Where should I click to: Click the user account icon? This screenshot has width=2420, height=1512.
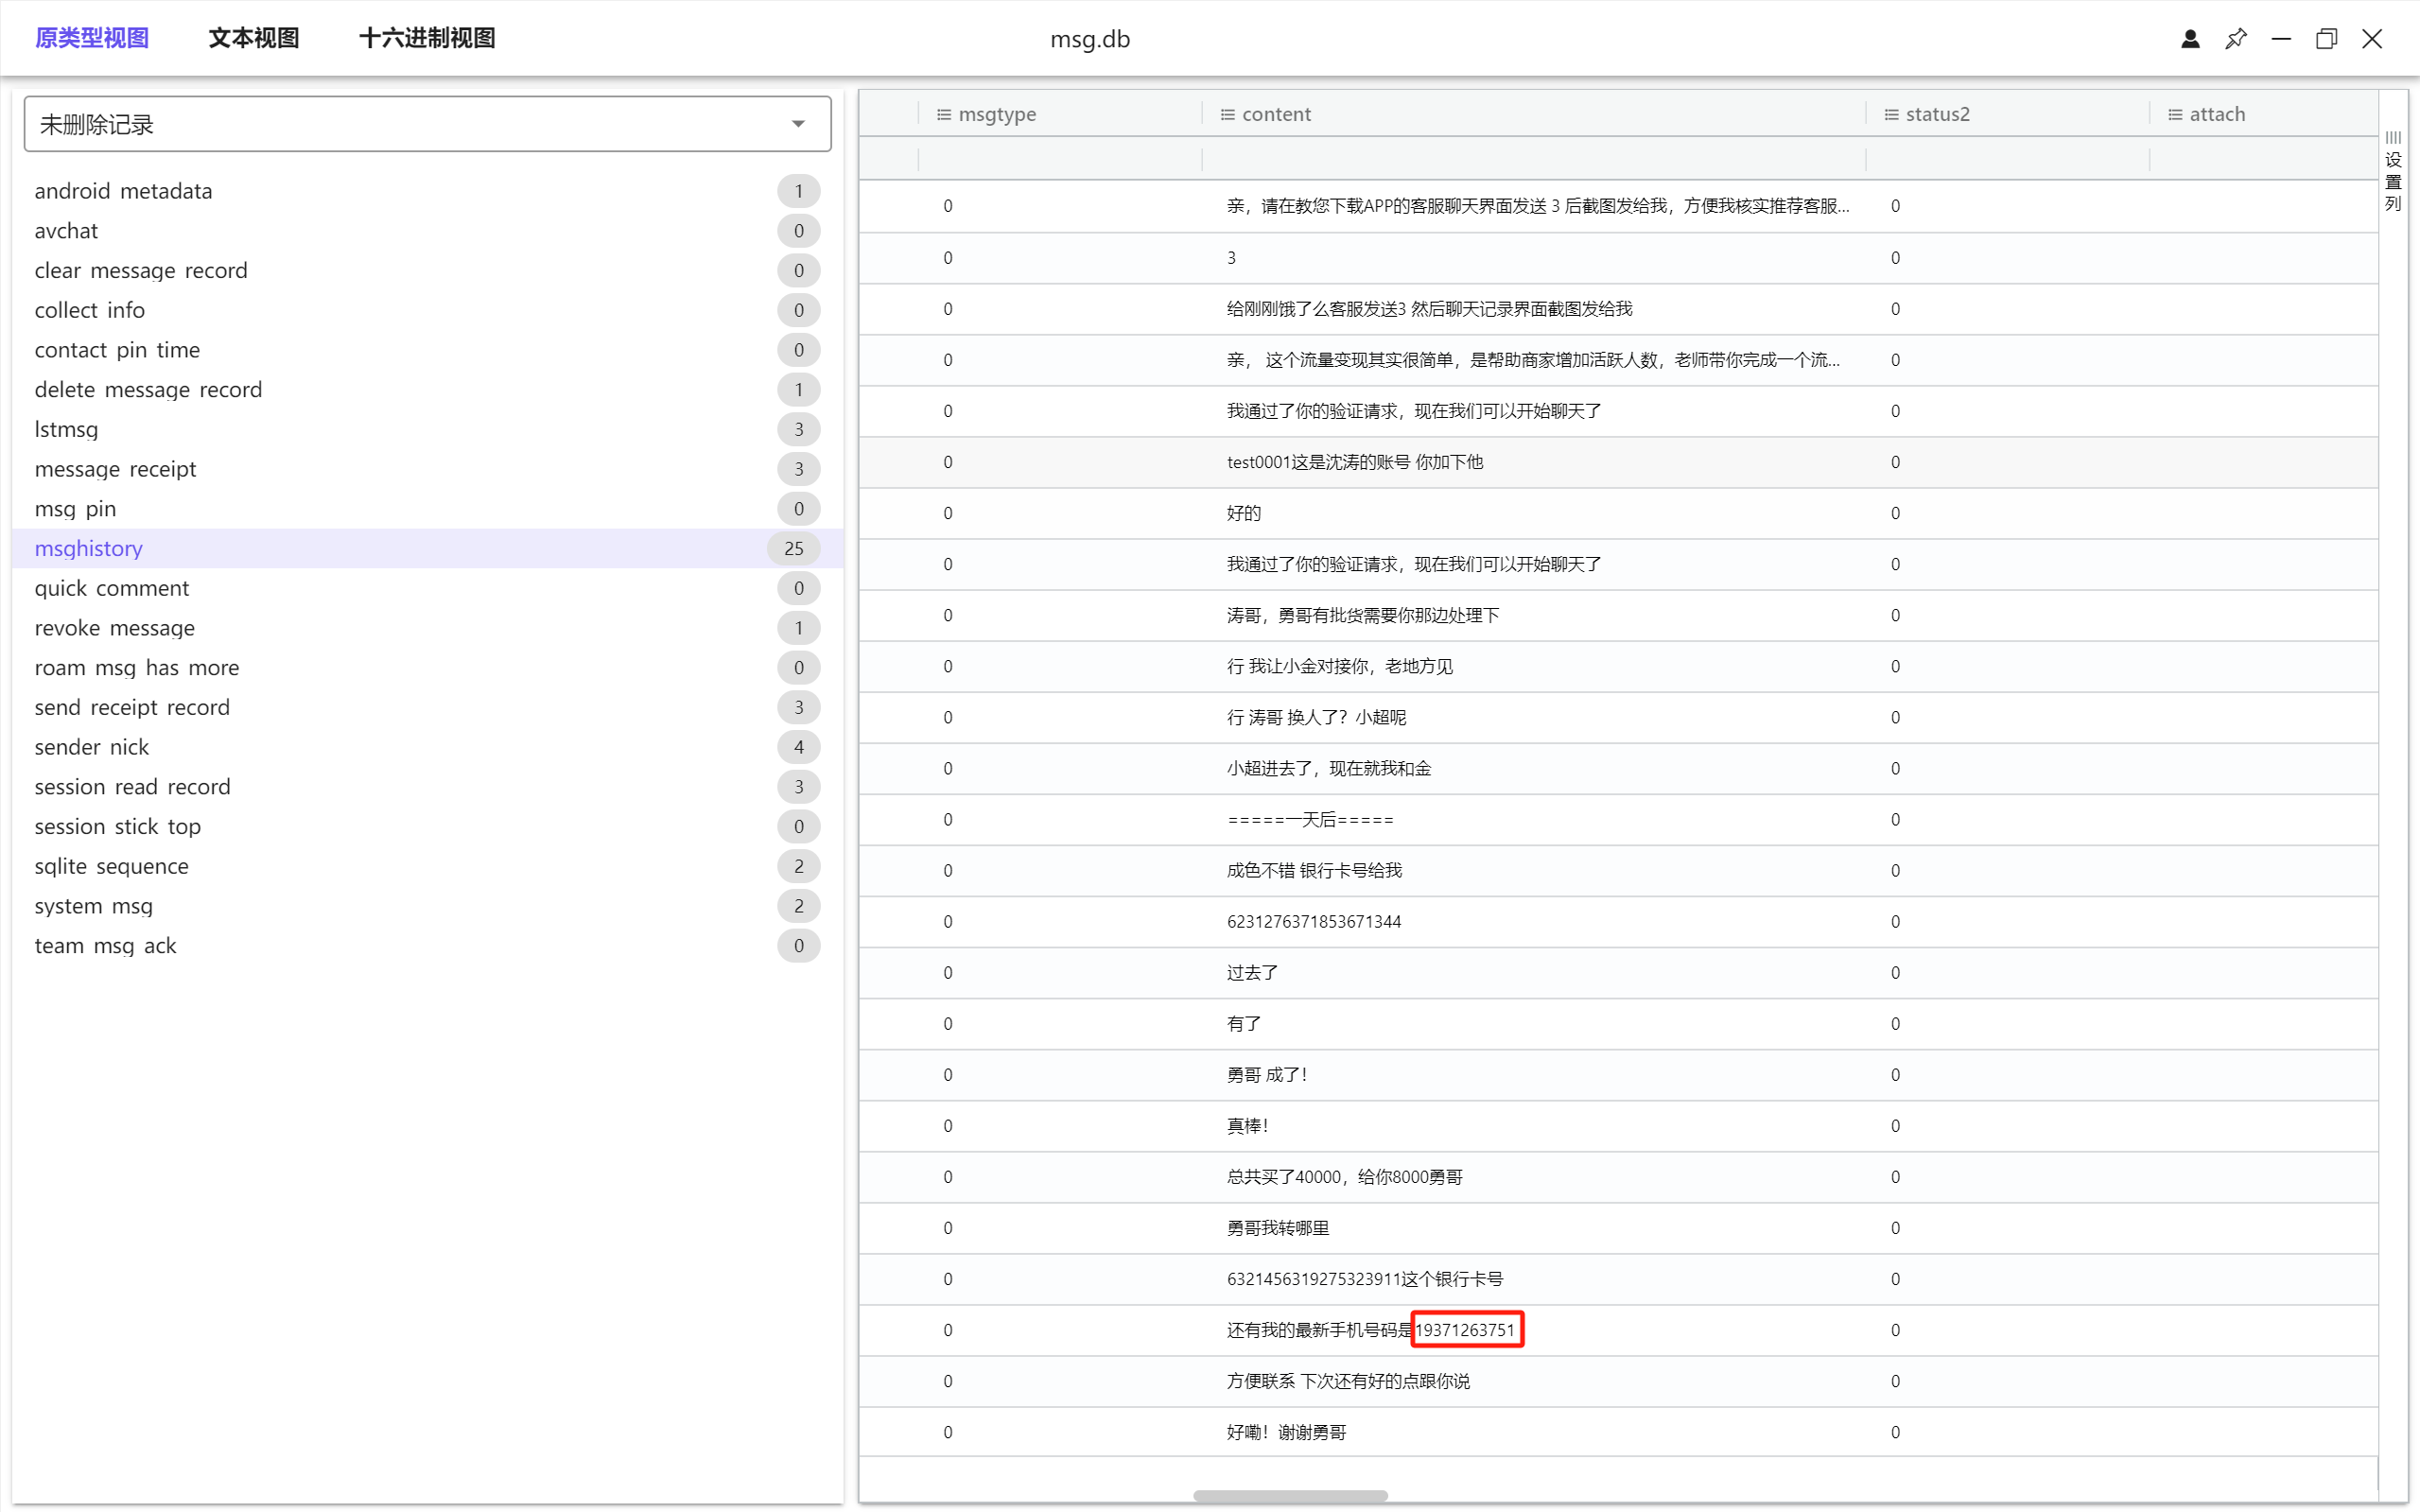[x=2190, y=39]
